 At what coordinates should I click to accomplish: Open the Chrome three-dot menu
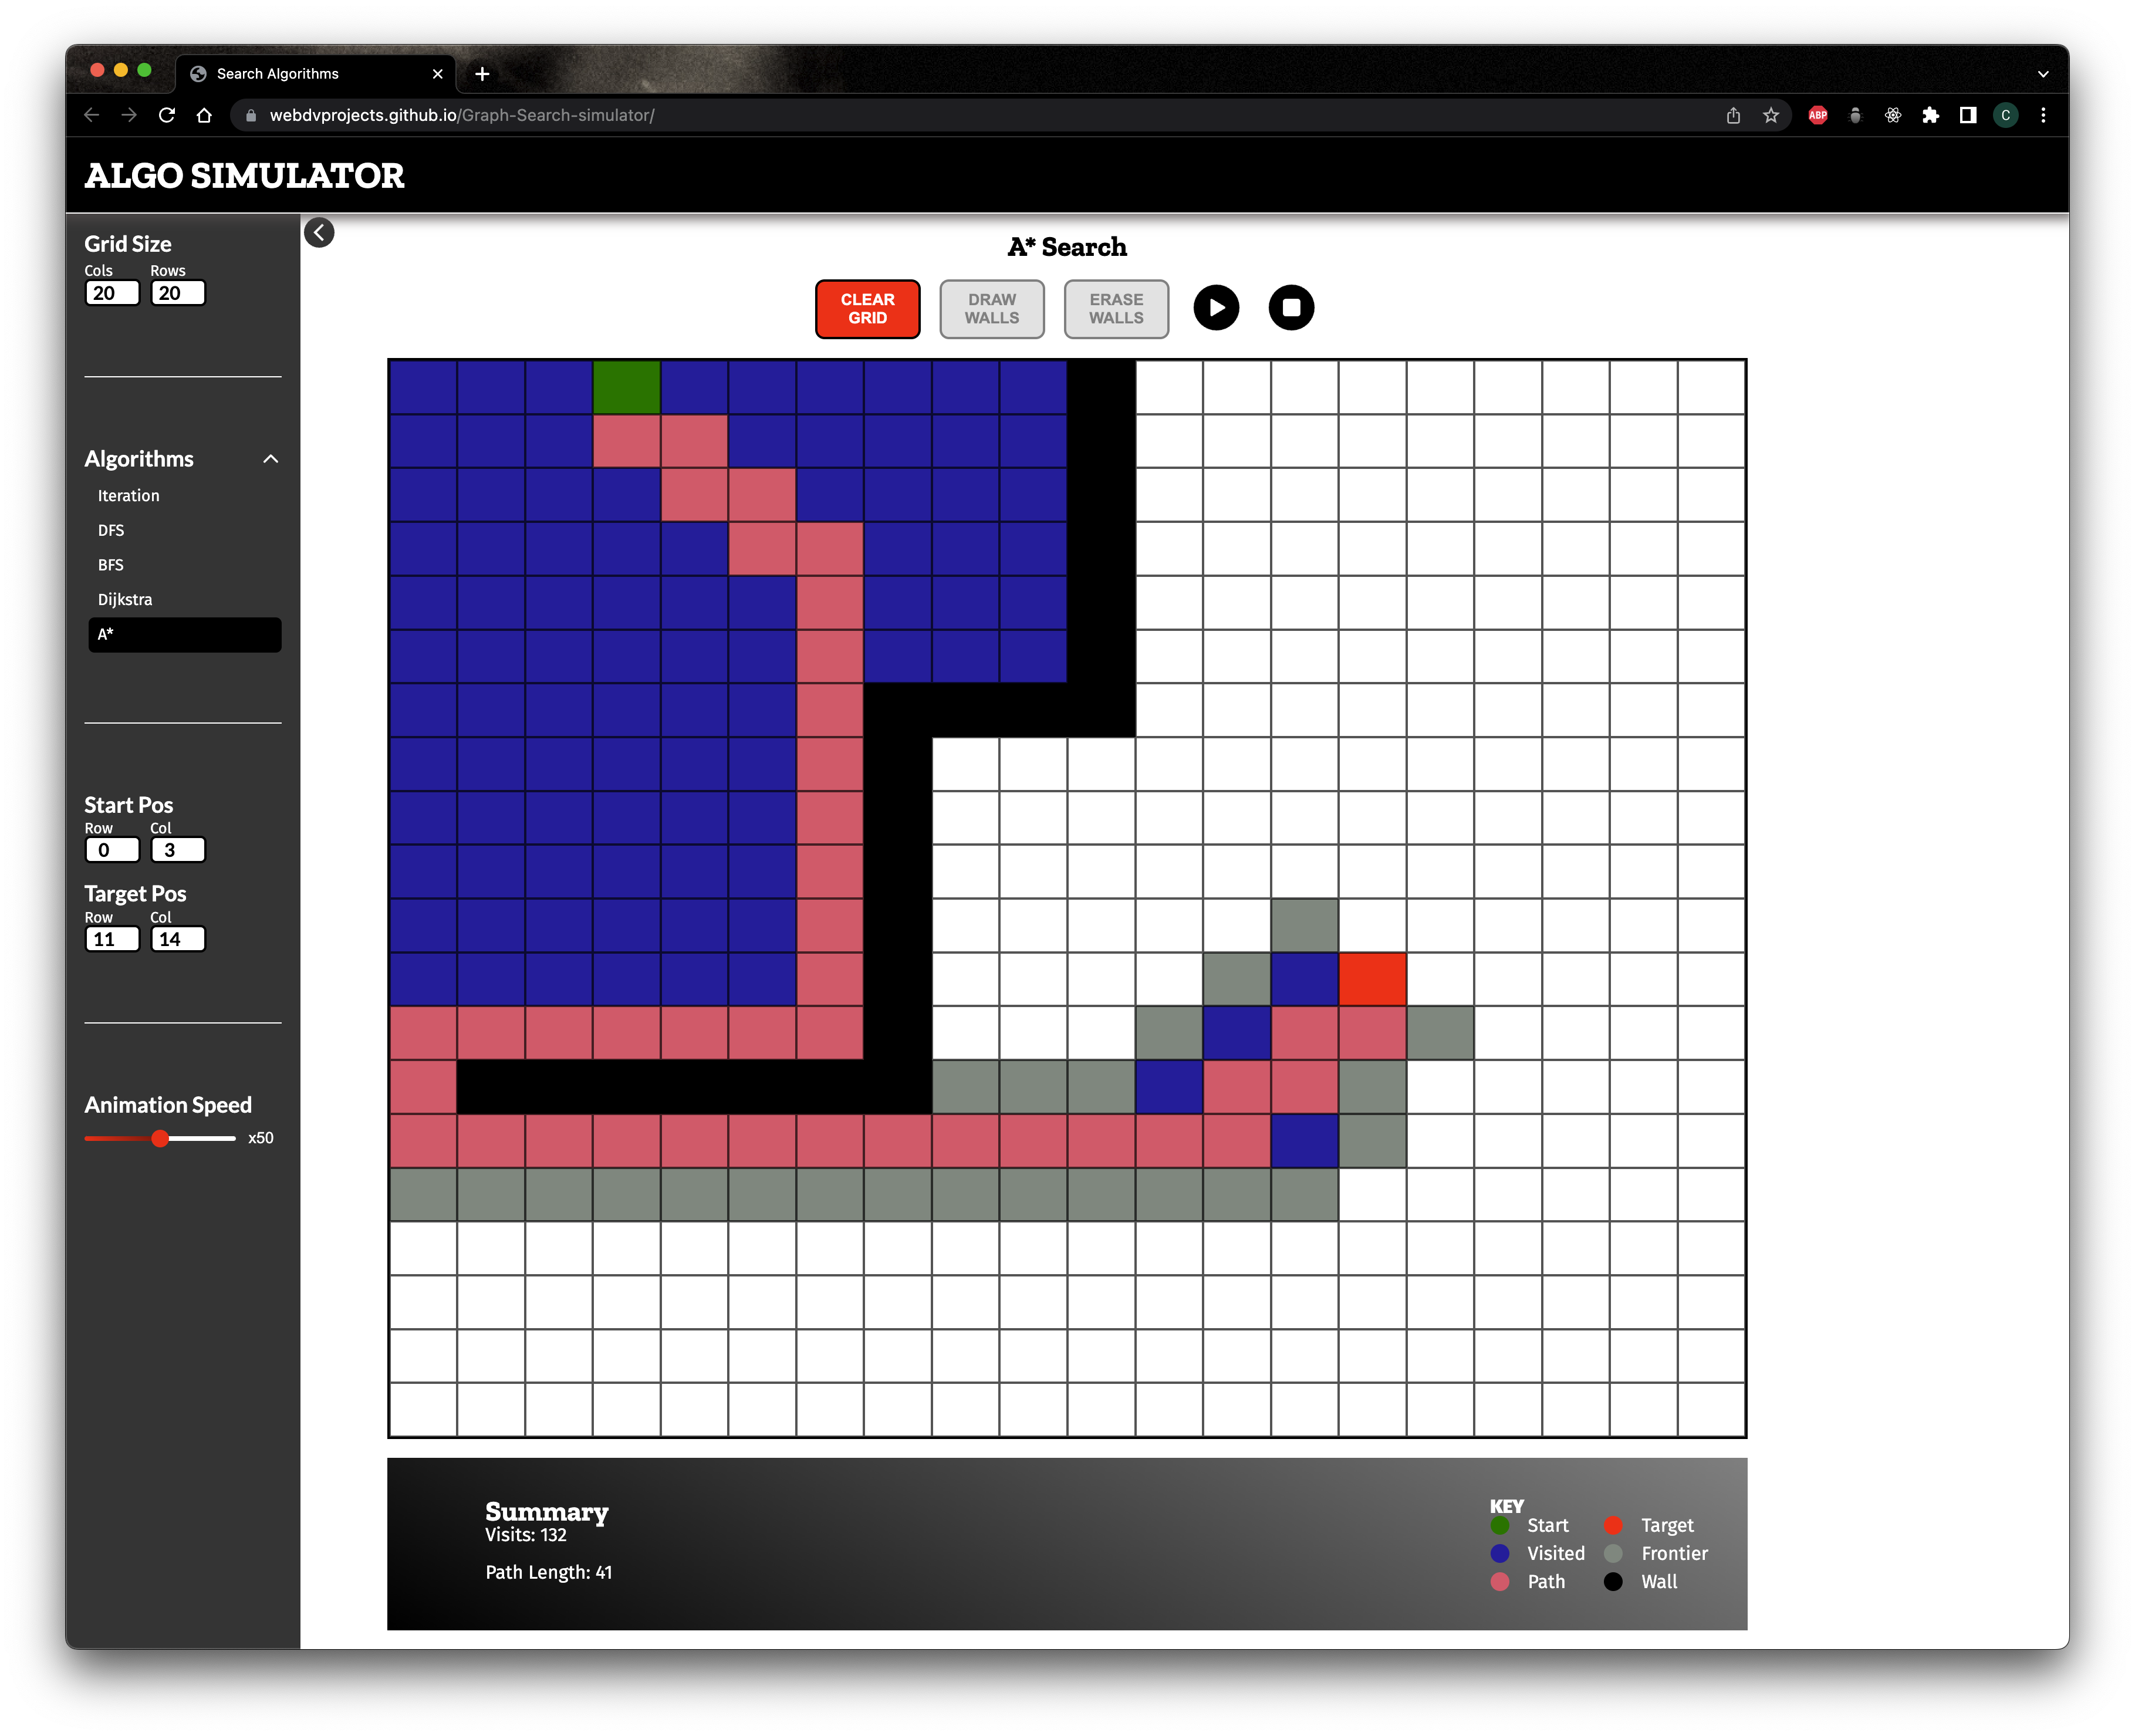[x=2044, y=115]
